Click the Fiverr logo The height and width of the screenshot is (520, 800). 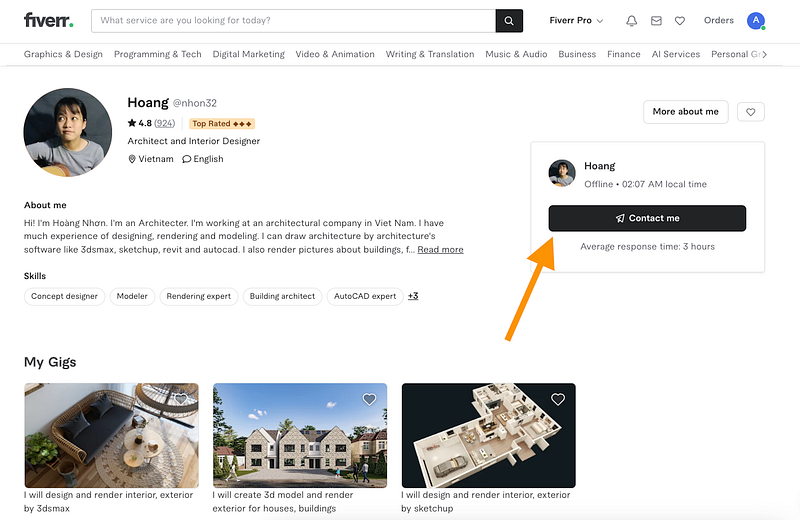(x=48, y=20)
